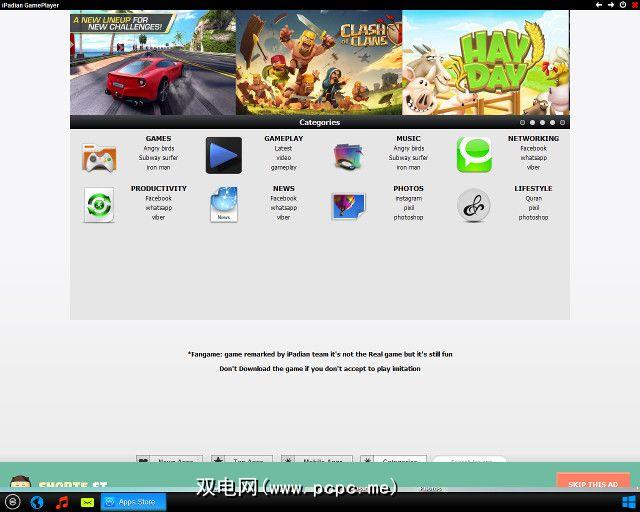
Task: Open the NETWORKING category heading
Action: click(x=533, y=138)
